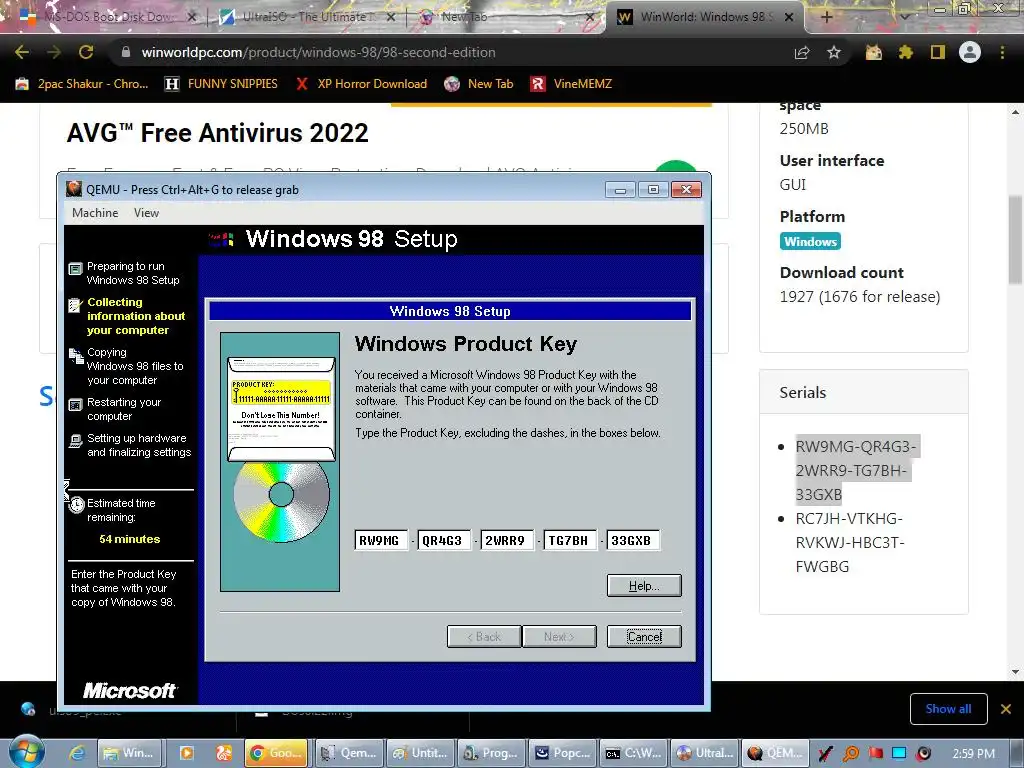Open the QEMU Machine menu
The image size is (1024, 768).
pos(95,213)
